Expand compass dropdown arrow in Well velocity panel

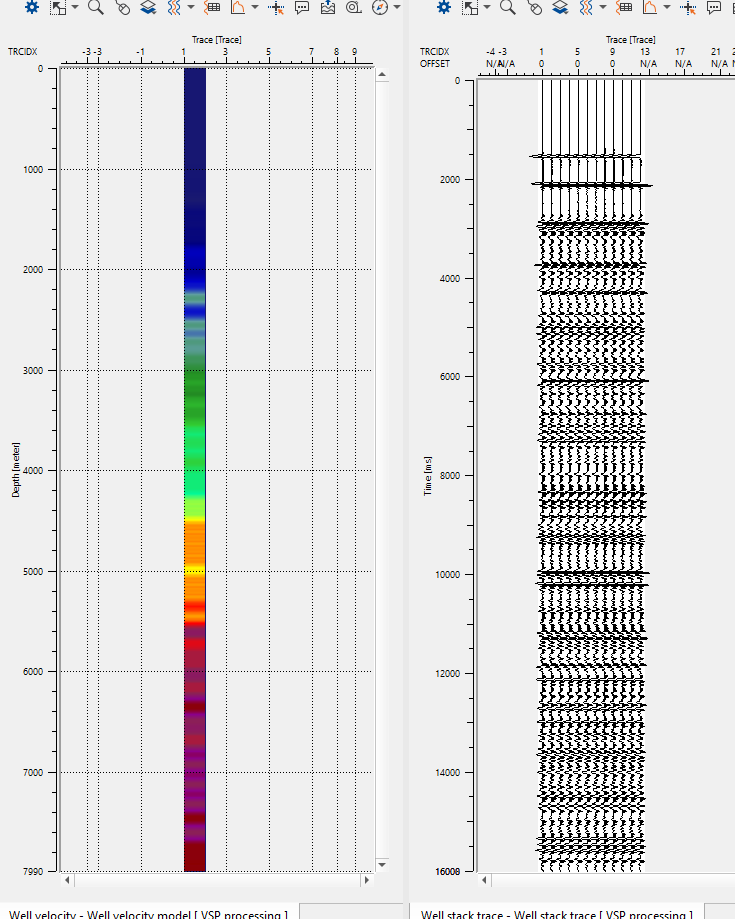coord(397,8)
